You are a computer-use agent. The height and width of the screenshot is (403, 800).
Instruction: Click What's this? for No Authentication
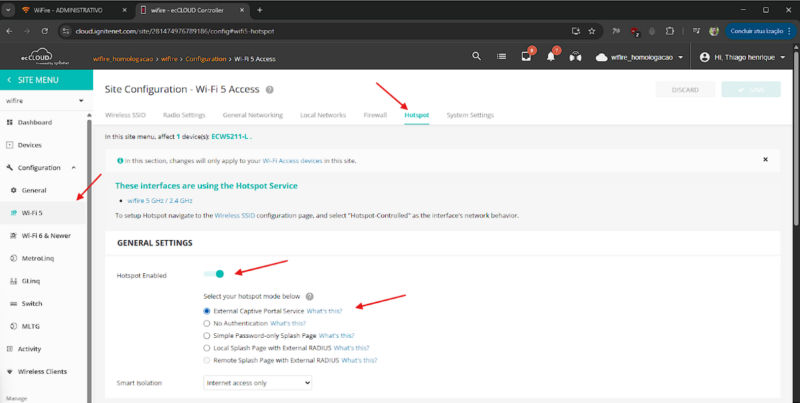point(288,323)
